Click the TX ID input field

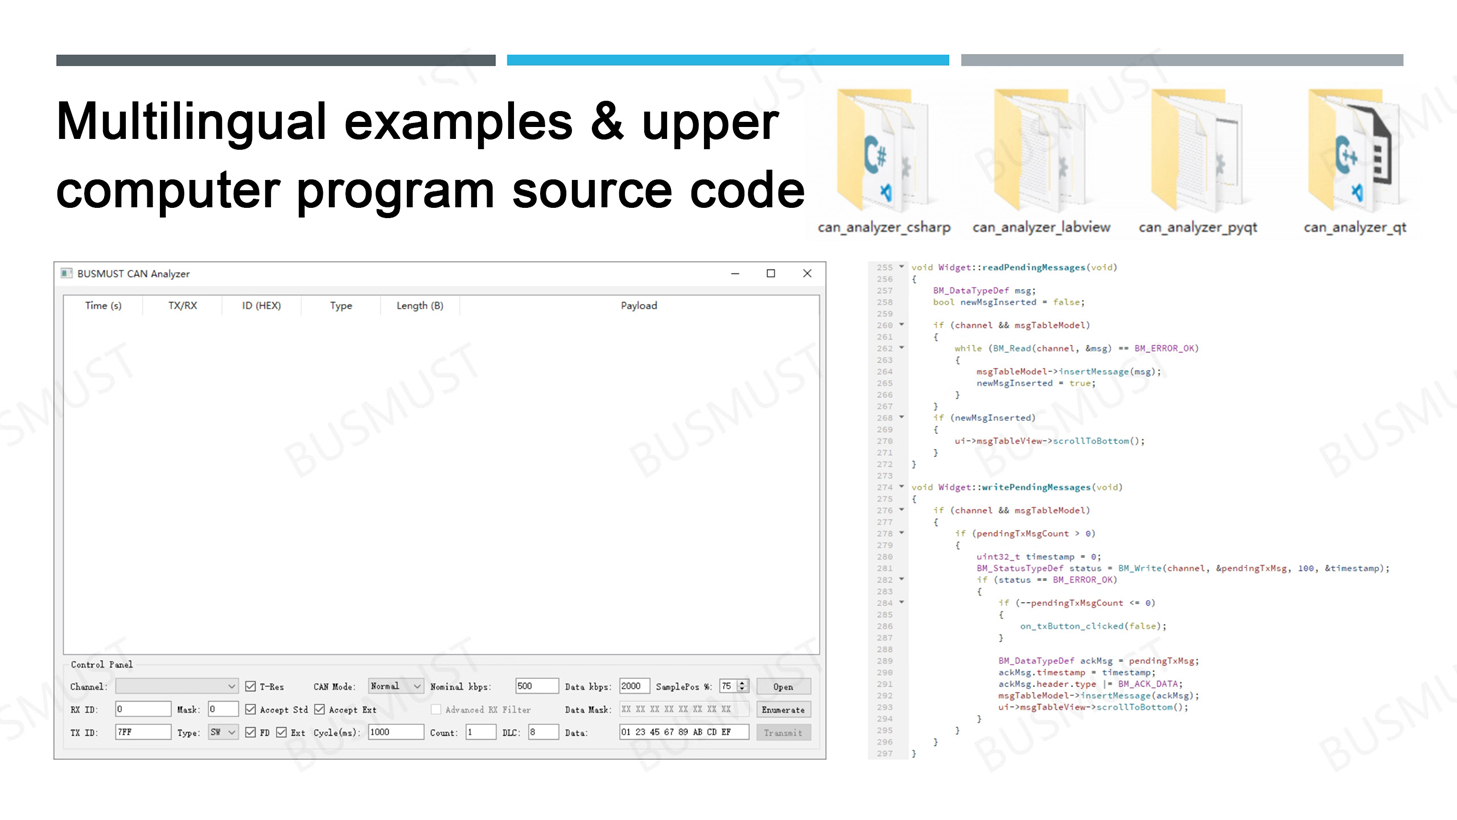click(142, 733)
